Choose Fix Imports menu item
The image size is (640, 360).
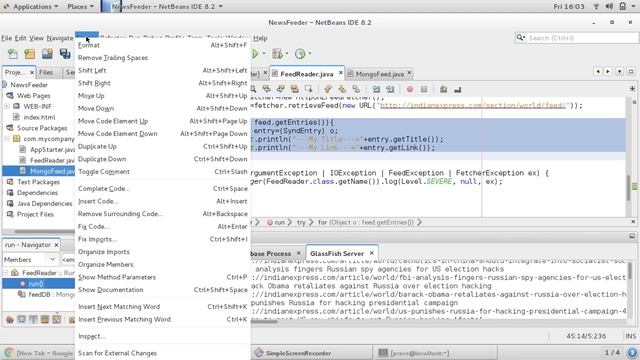(x=163, y=239)
